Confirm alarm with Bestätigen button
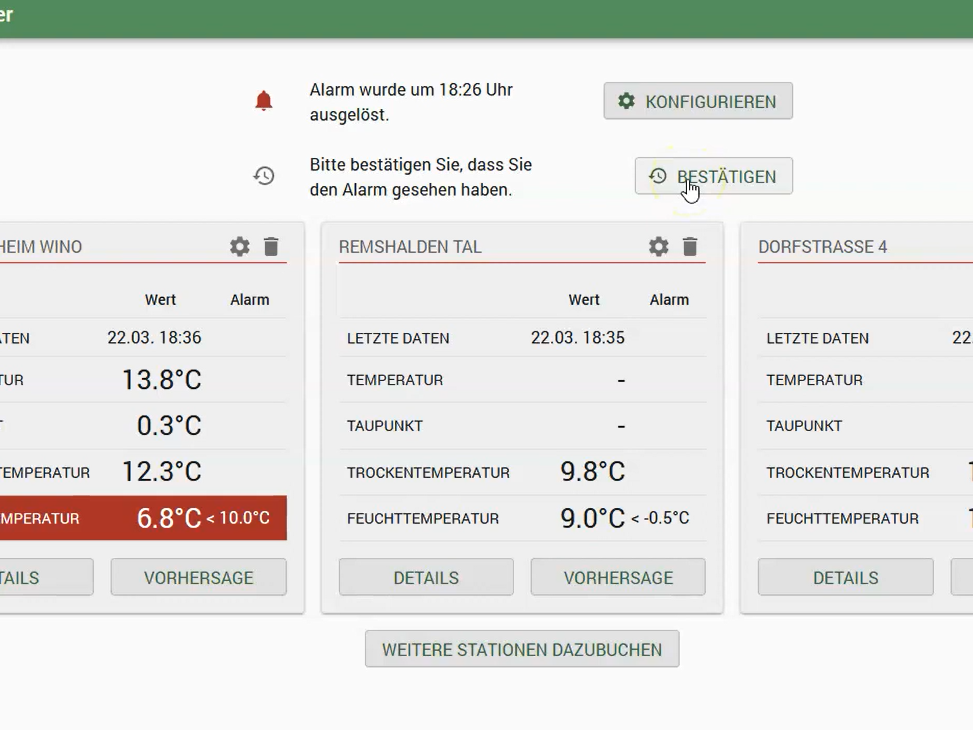The width and height of the screenshot is (973, 730). point(714,176)
